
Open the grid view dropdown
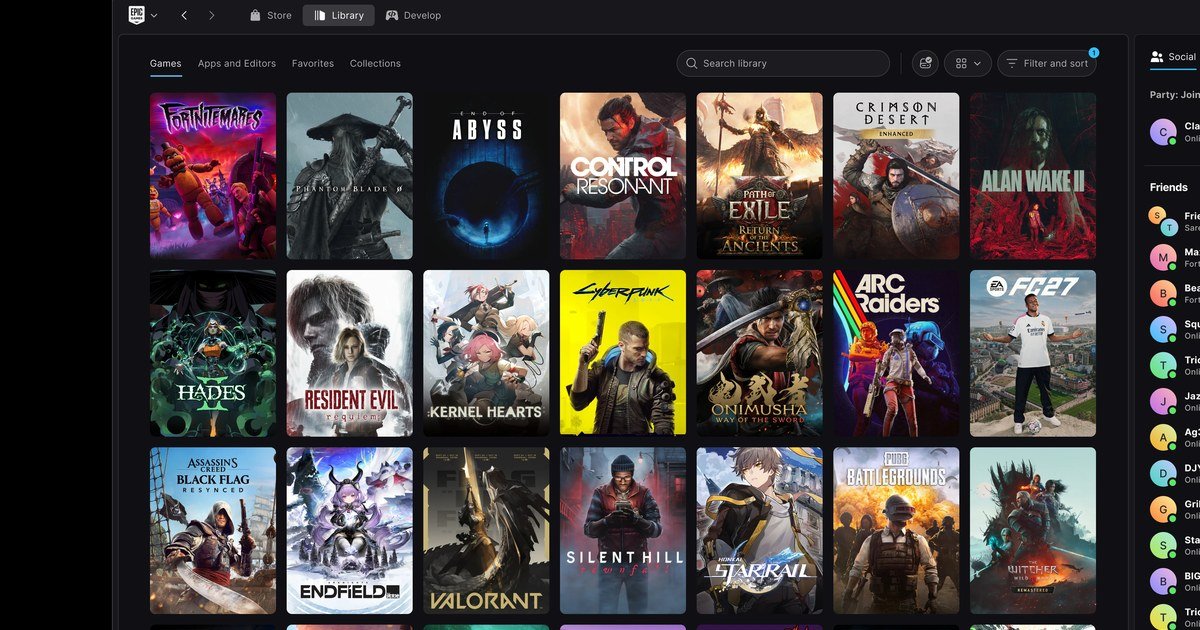[967, 63]
